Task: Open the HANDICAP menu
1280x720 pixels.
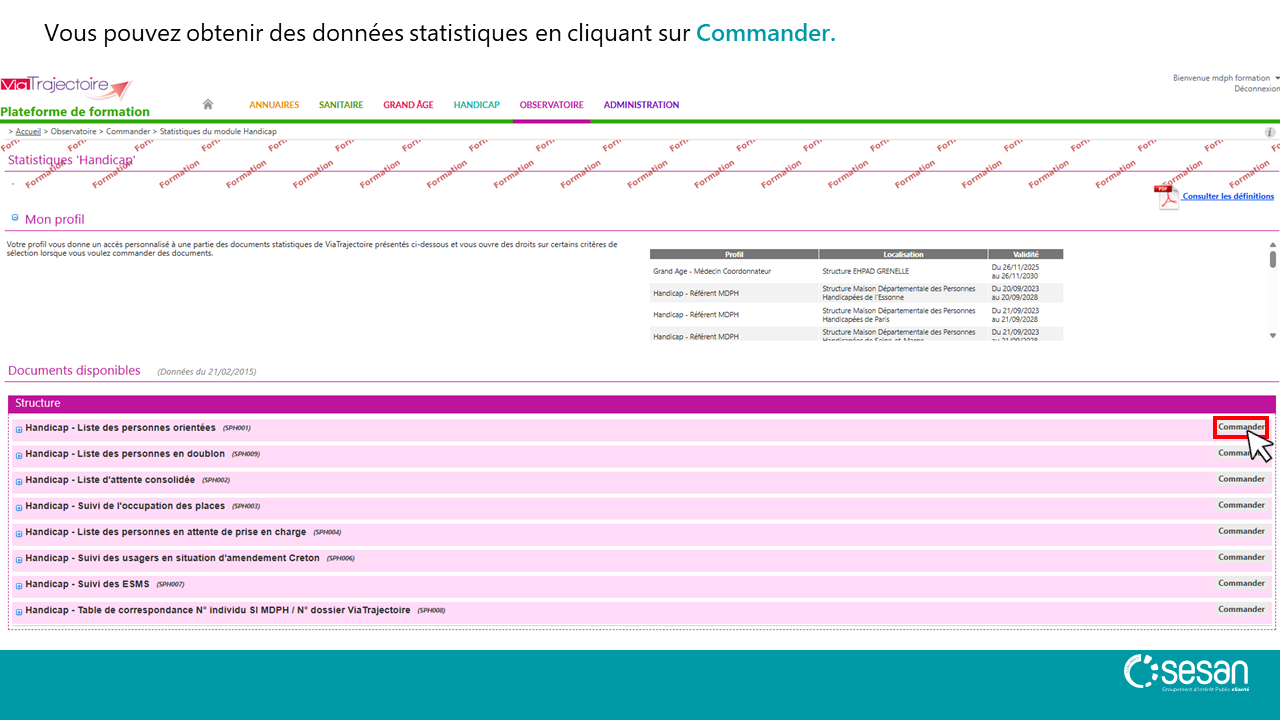Action: [x=476, y=105]
